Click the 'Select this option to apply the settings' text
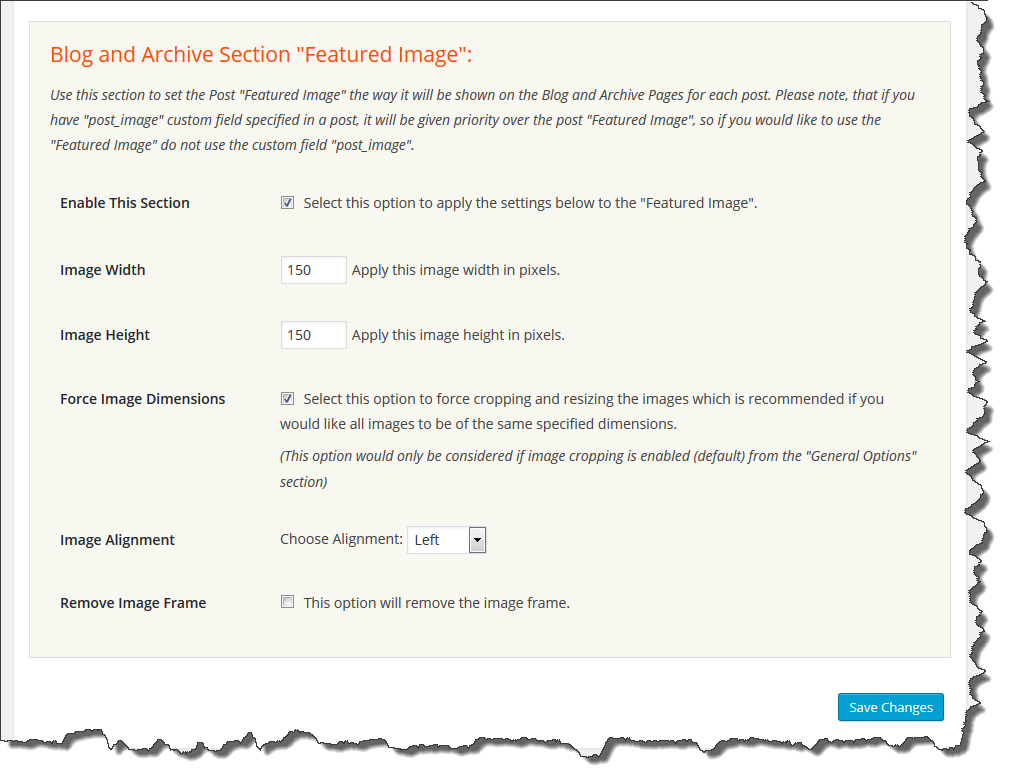Viewport: 1010px width, 777px height. [530, 203]
